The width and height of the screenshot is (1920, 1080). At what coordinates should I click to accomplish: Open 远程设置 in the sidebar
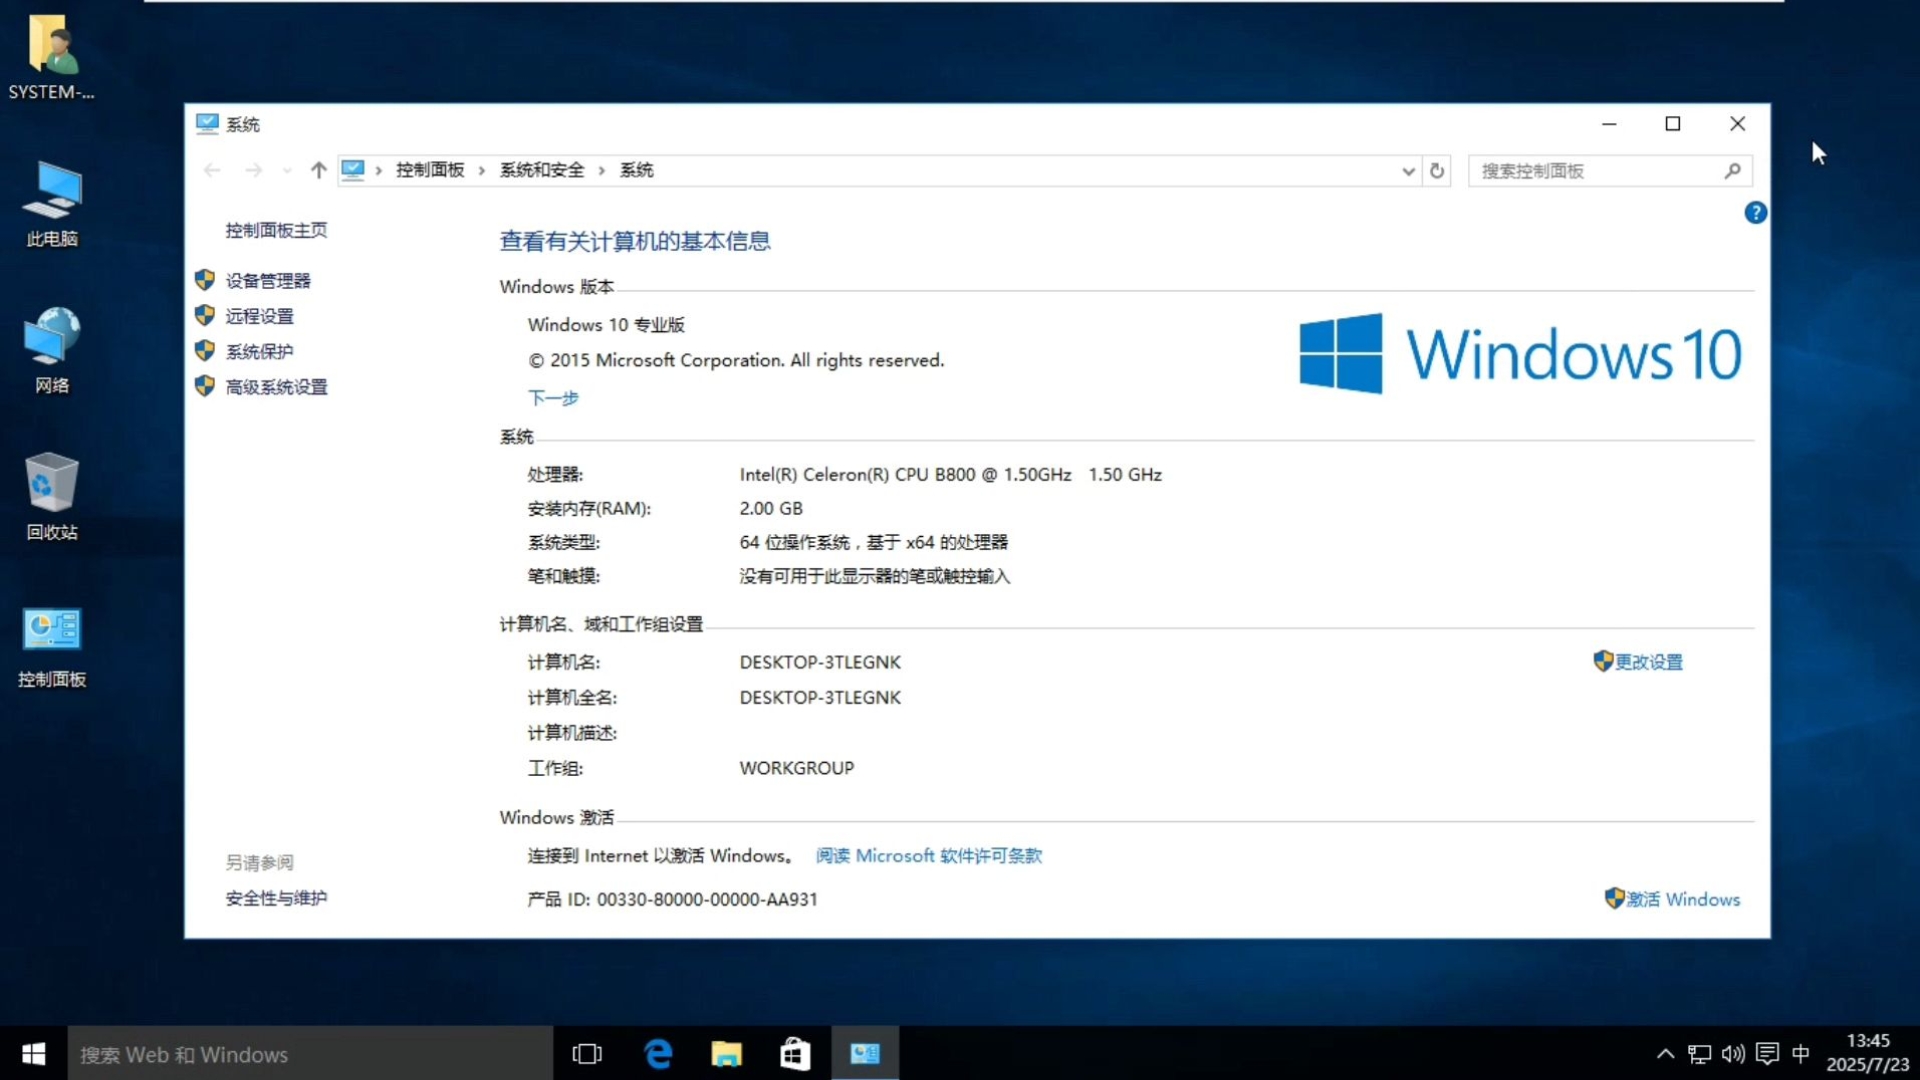(261, 315)
